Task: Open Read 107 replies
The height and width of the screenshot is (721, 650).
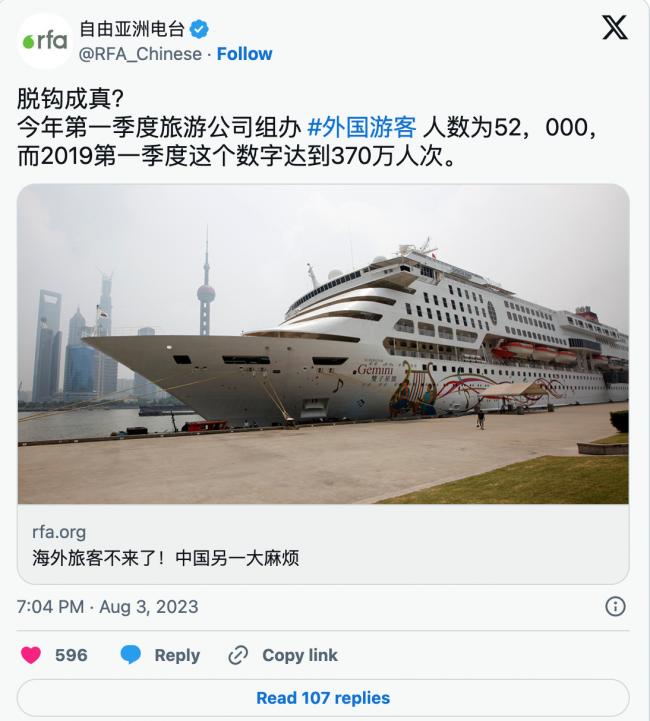Action: (x=323, y=698)
